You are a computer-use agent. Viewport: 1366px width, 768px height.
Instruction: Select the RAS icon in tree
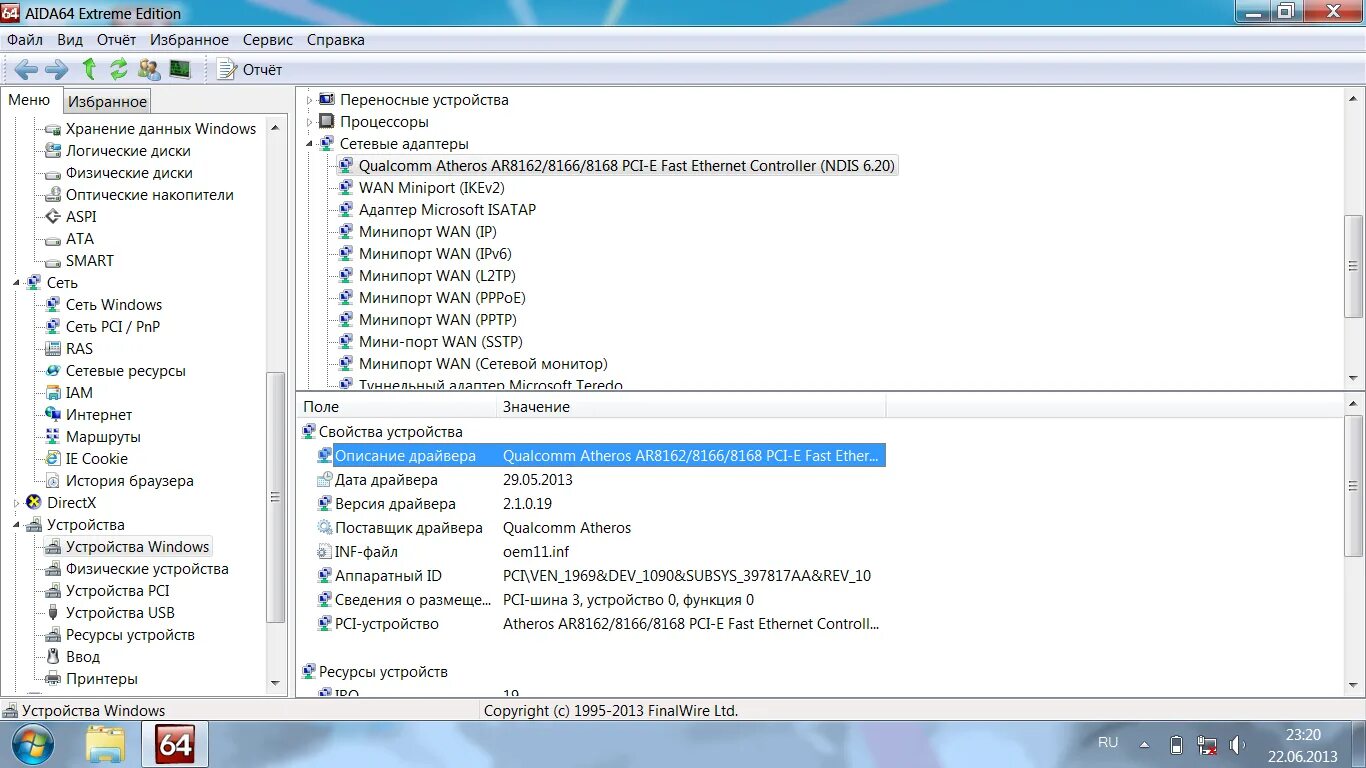pos(54,349)
